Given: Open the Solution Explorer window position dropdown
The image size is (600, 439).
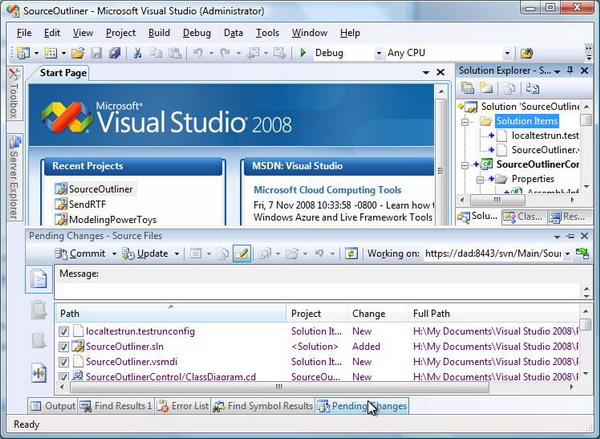Looking at the screenshot, I should [x=557, y=72].
